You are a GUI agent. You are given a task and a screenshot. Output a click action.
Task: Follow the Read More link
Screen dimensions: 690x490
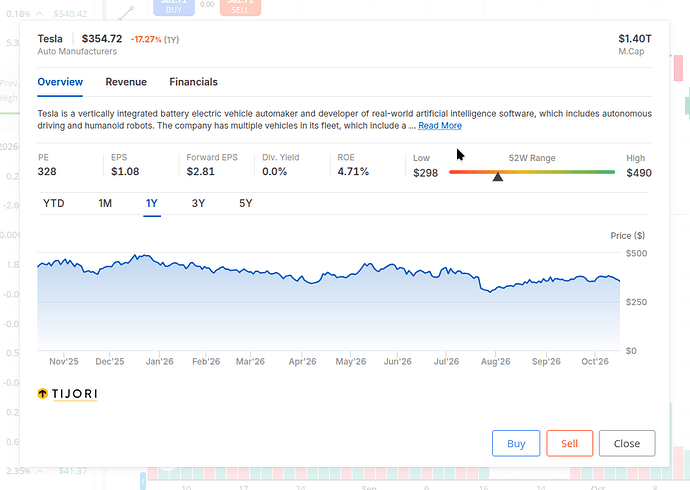[440, 126]
